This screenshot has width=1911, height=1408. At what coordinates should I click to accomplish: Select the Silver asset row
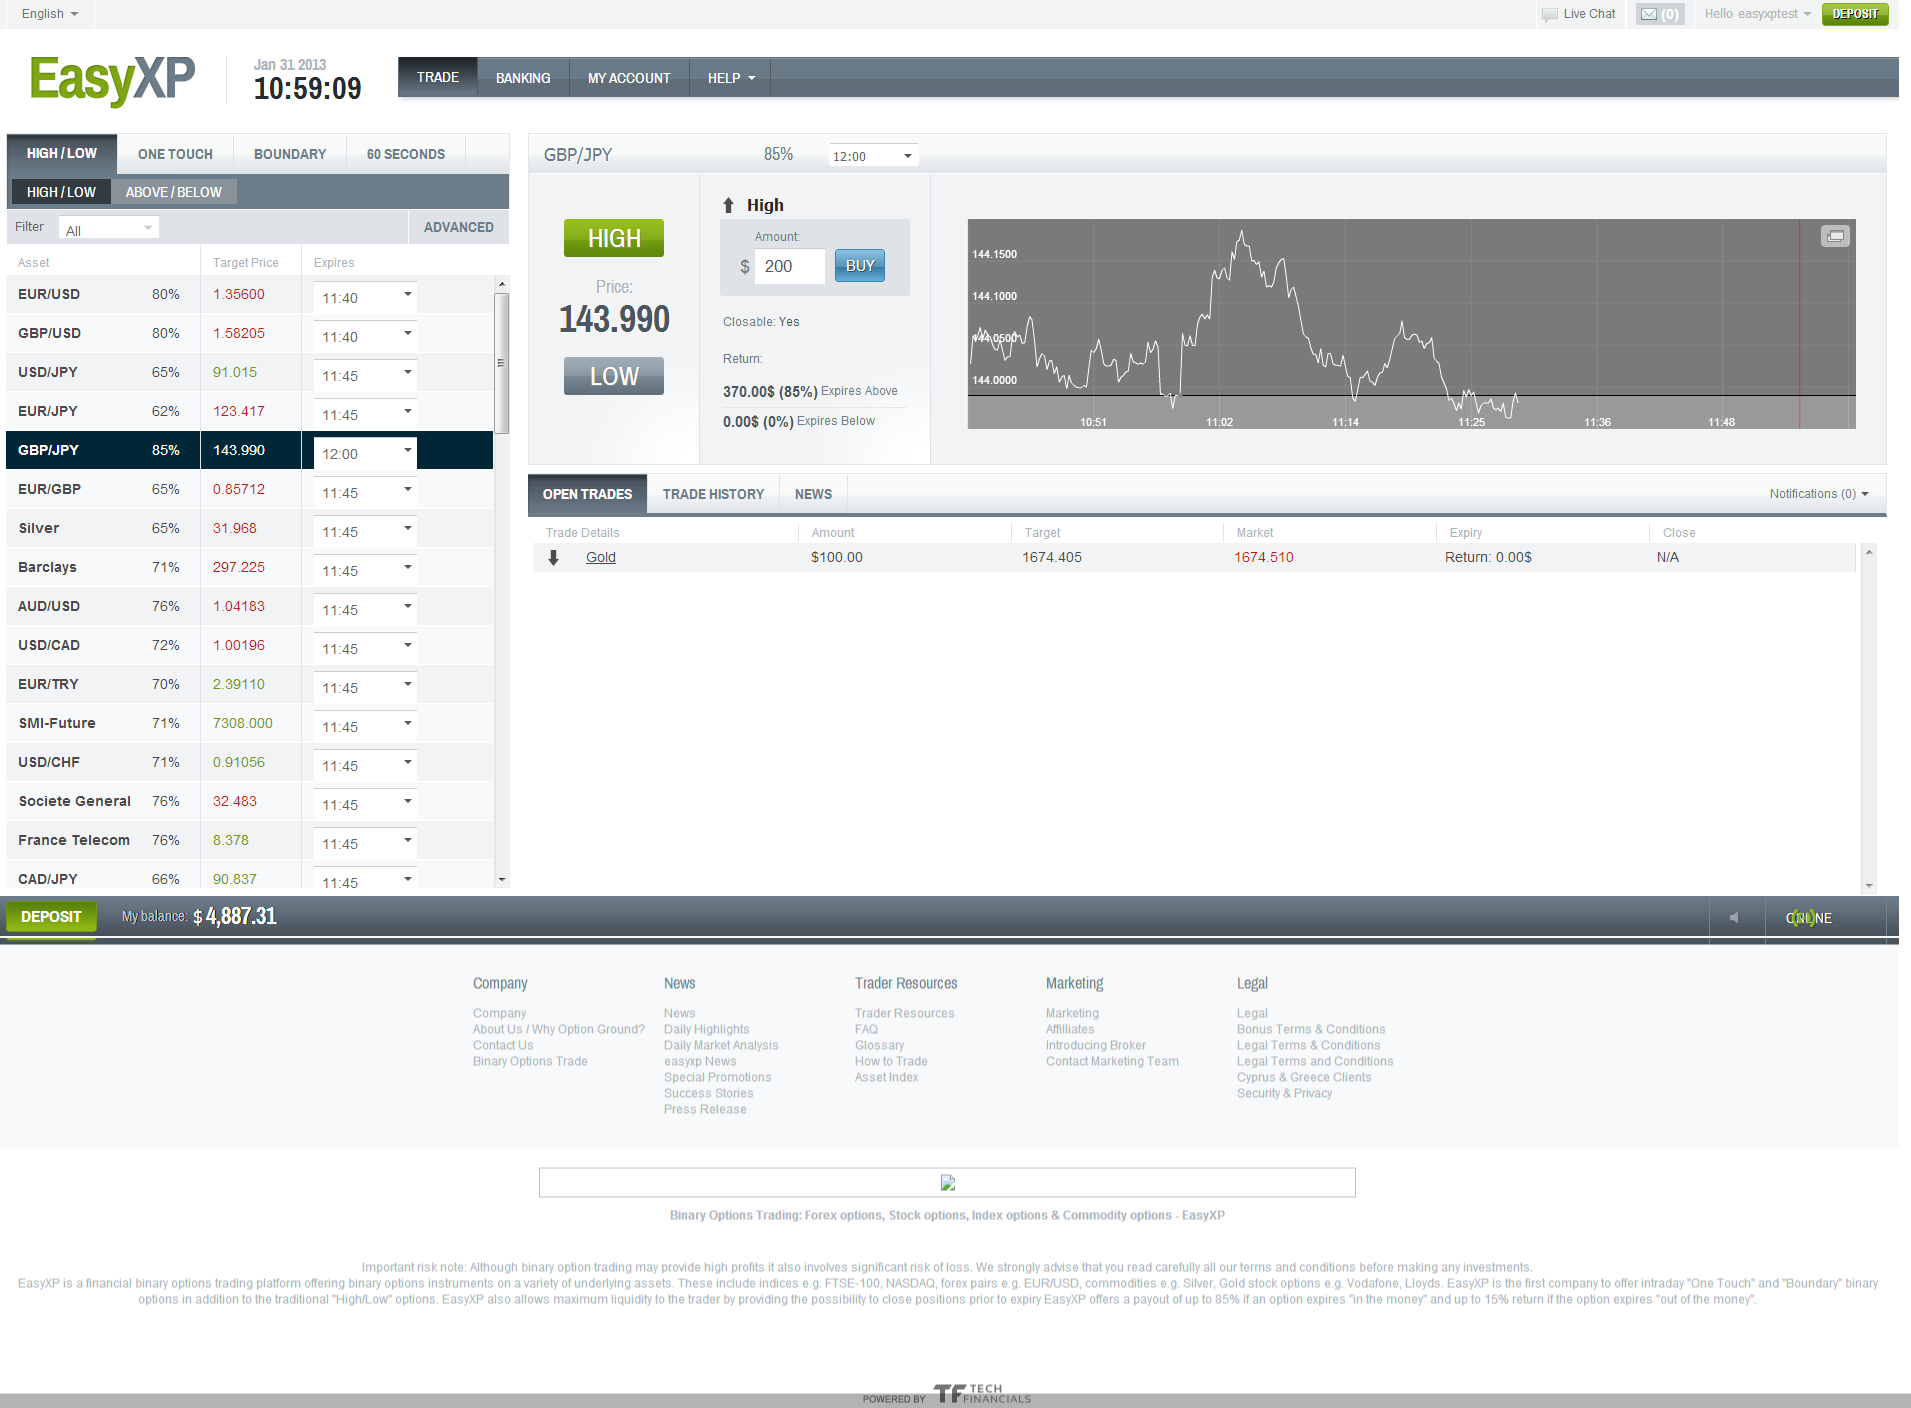tap(250, 528)
